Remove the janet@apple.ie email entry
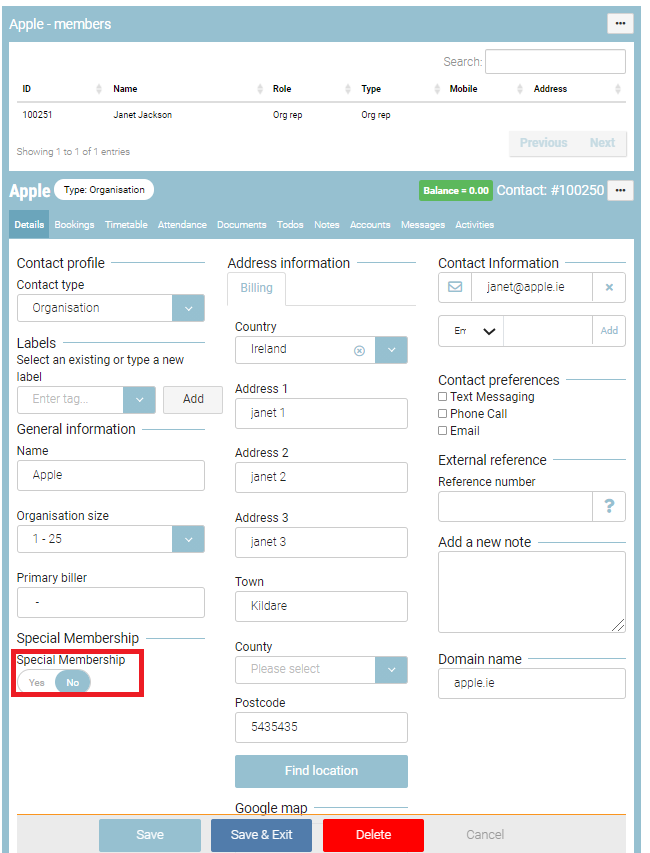 pyautogui.click(x=609, y=287)
